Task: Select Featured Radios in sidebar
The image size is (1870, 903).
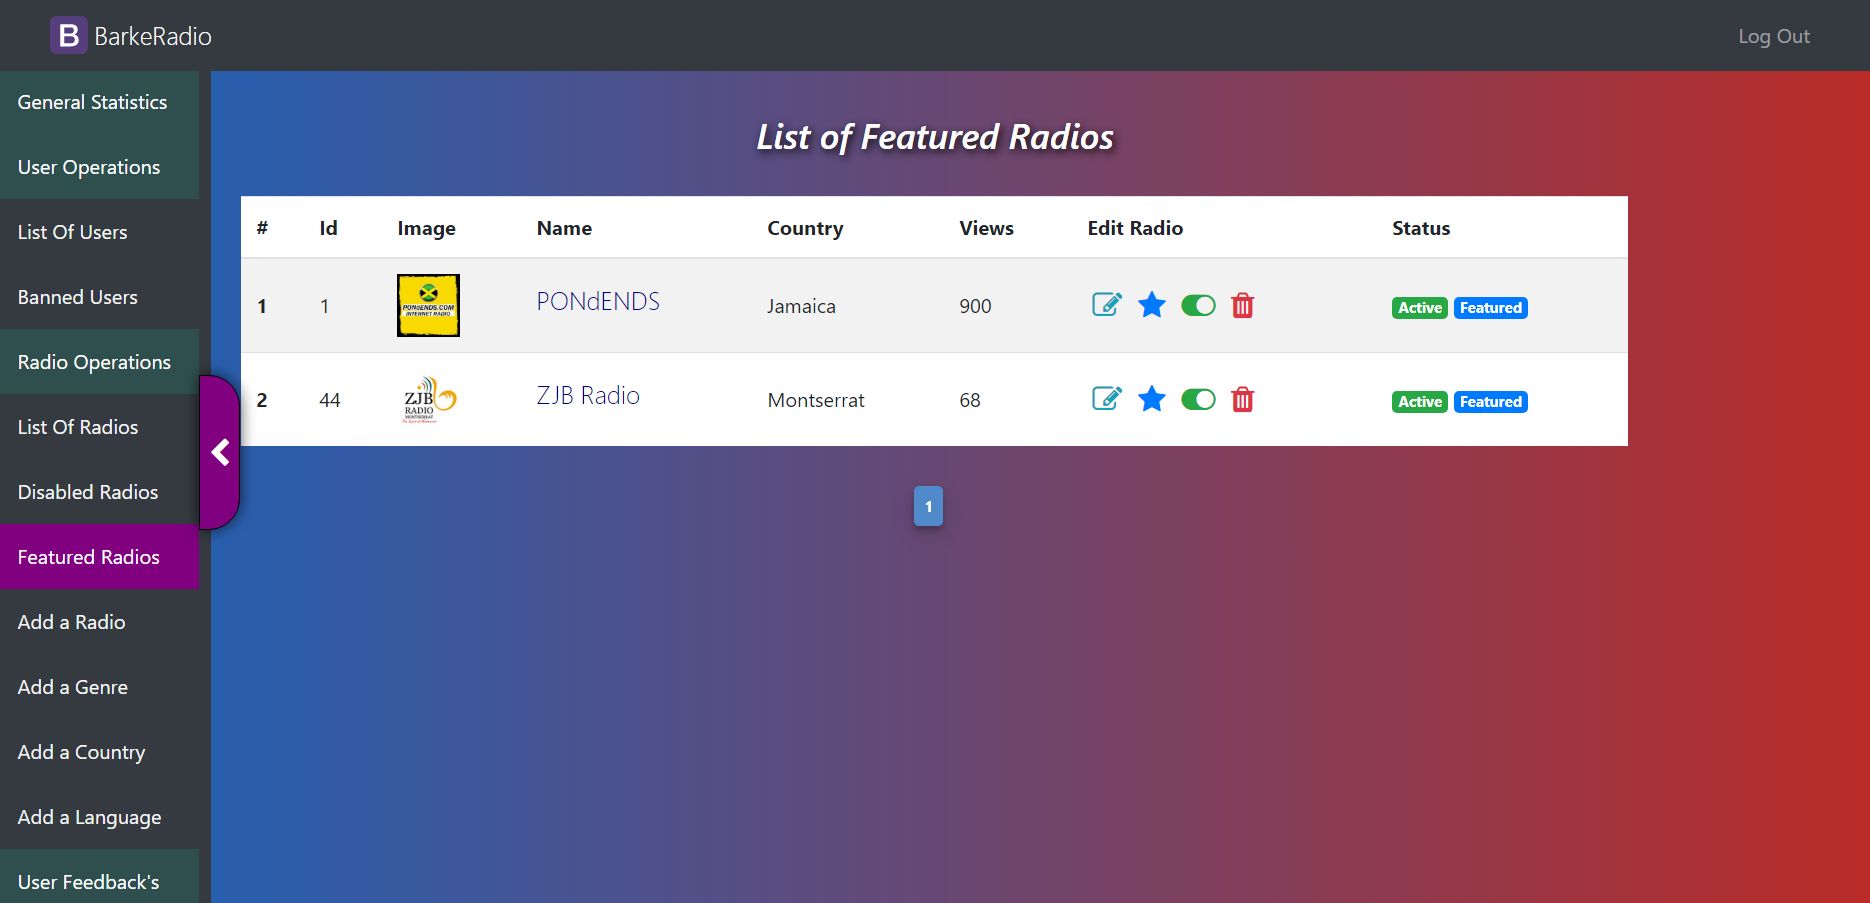Action: tap(99, 557)
